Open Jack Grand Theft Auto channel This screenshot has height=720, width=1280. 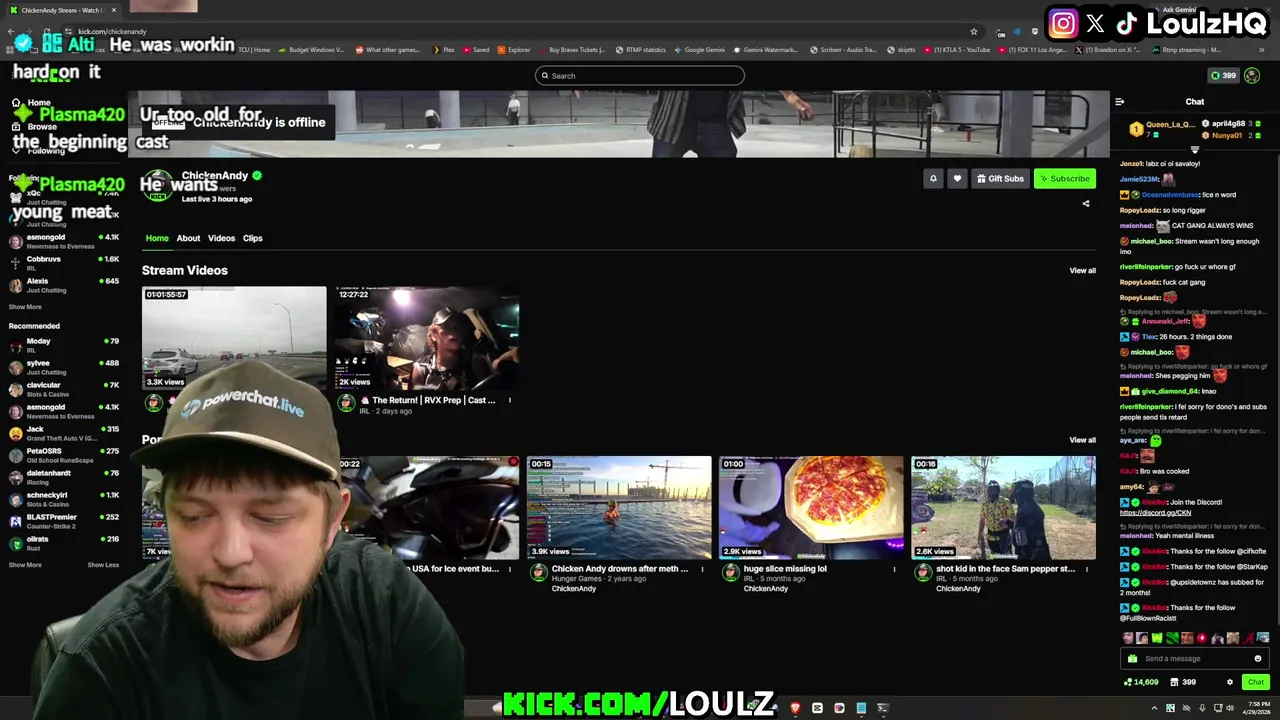tap(64, 433)
